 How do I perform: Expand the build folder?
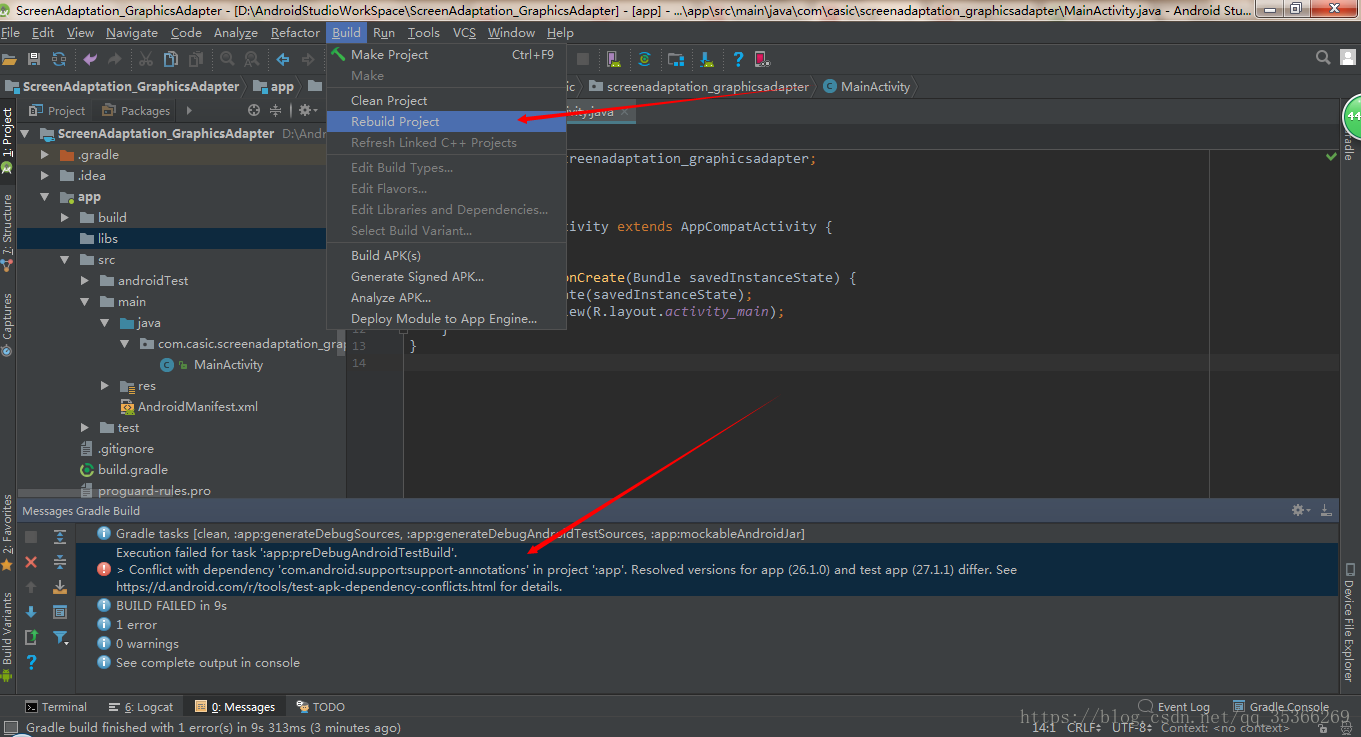[65, 217]
